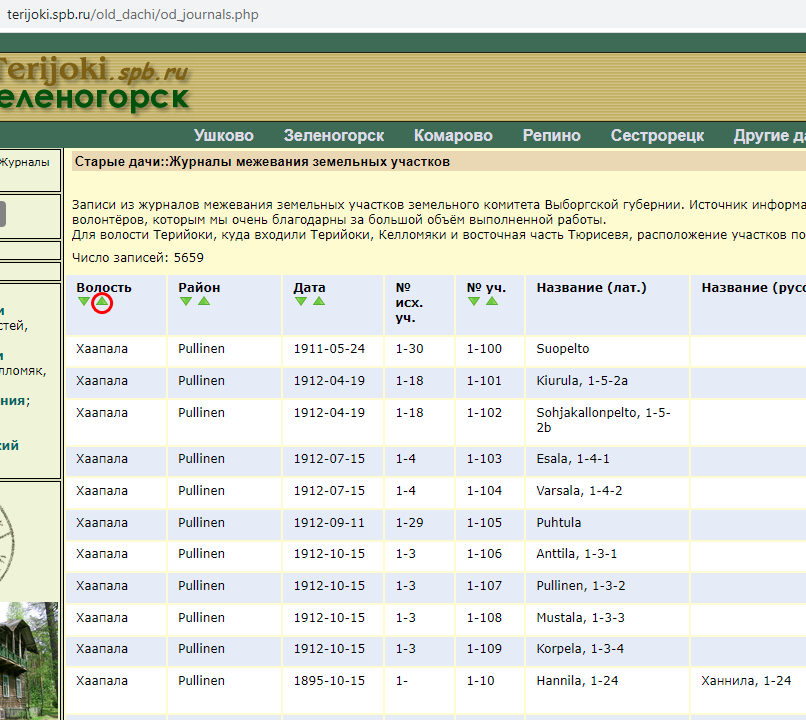Click the Terijoki Зеленогорск site logo
806x720 pixels.
click(x=93, y=84)
